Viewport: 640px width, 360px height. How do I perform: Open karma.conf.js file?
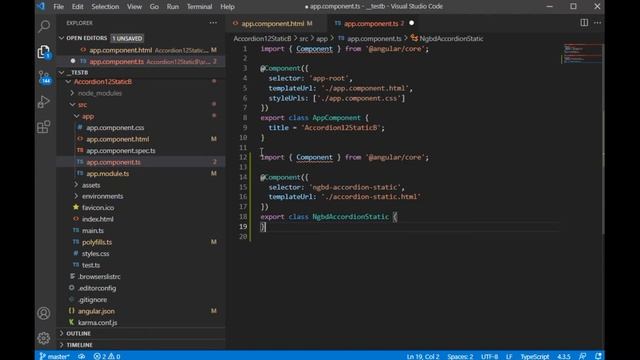pos(98,322)
